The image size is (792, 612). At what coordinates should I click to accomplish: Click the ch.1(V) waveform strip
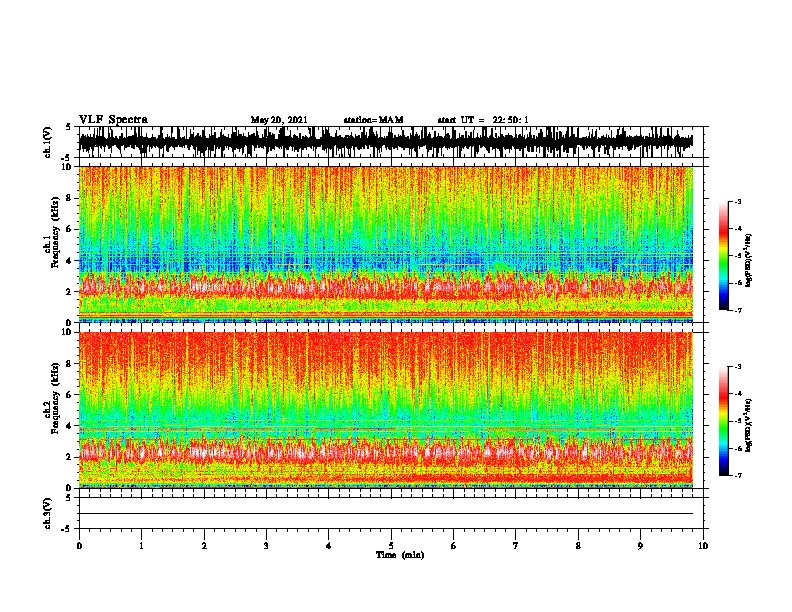386,142
